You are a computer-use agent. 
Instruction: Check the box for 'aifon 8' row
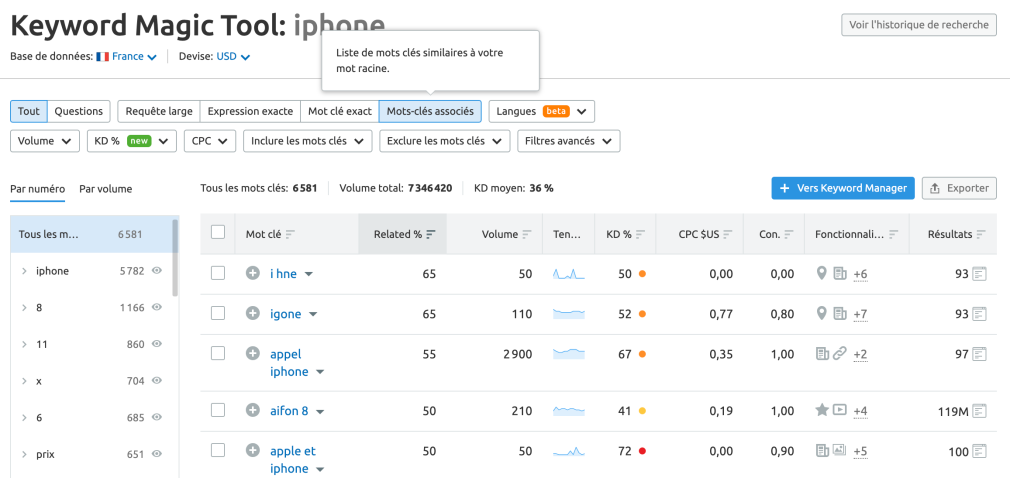[x=218, y=410]
